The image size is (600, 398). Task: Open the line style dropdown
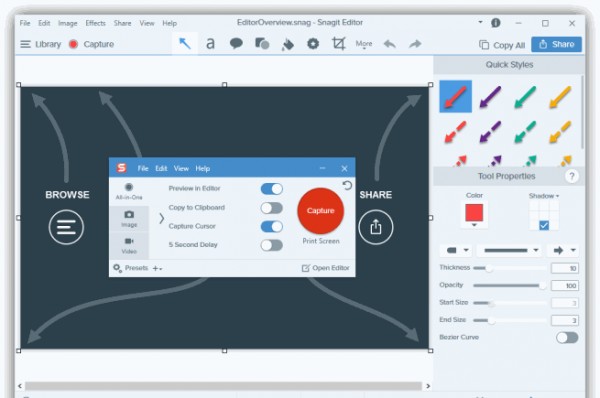[511, 250]
